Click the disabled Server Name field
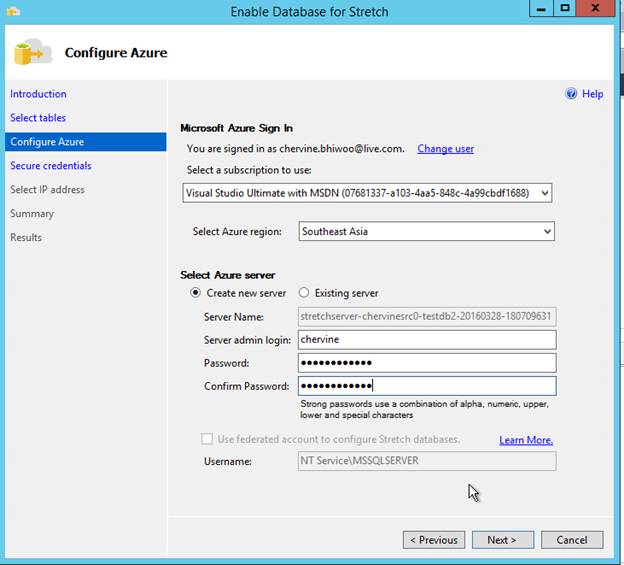This screenshot has height=565, width=624. coord(427,316)
